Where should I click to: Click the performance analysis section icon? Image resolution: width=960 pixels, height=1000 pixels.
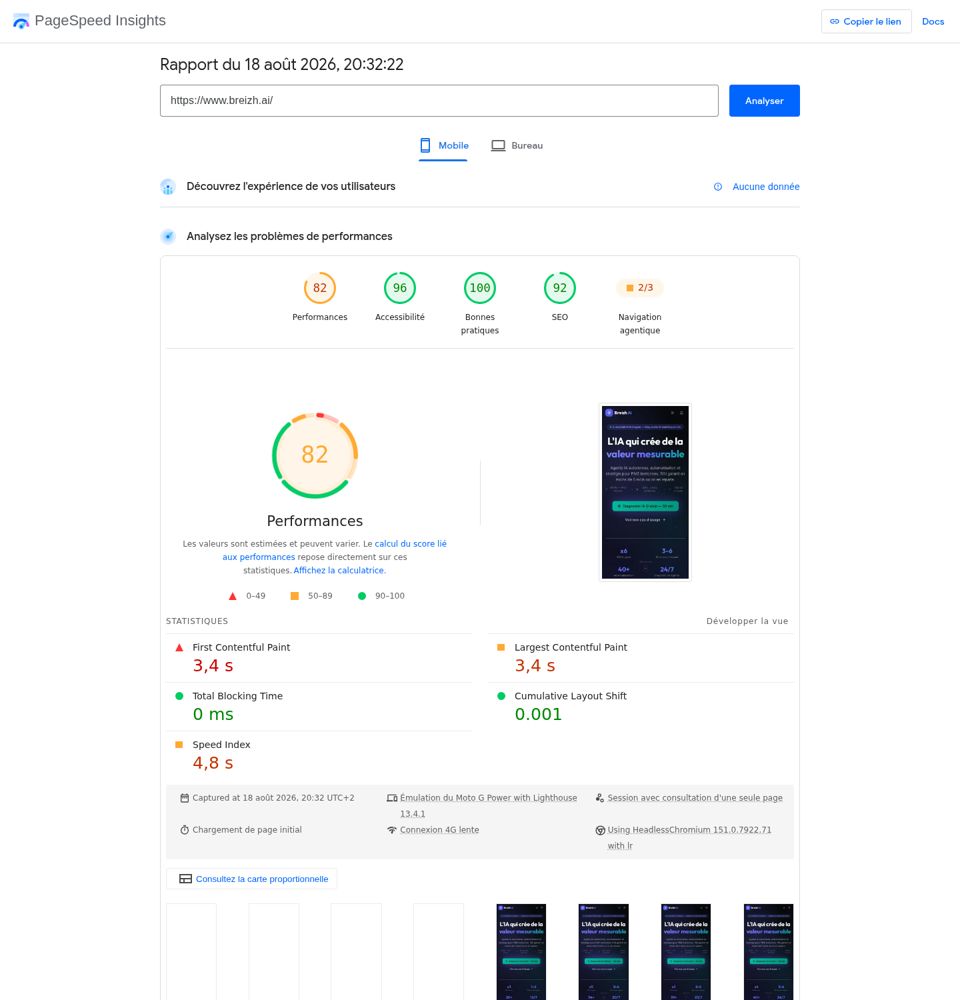(x=168, y=237)
